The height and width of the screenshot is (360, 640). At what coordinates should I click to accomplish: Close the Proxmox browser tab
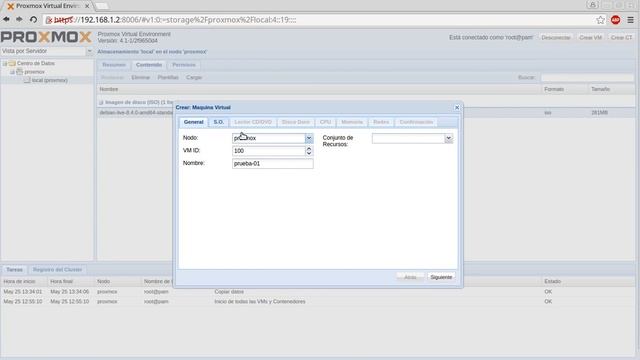pos(87,6)
